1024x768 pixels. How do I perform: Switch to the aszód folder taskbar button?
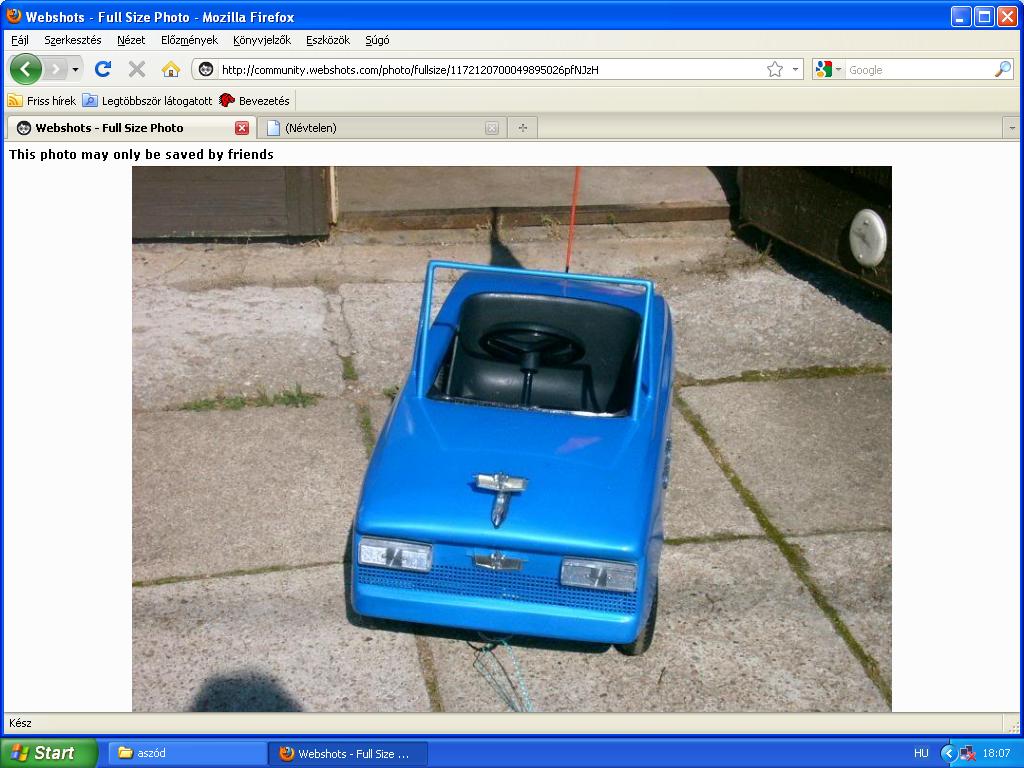tap(187, 753)
